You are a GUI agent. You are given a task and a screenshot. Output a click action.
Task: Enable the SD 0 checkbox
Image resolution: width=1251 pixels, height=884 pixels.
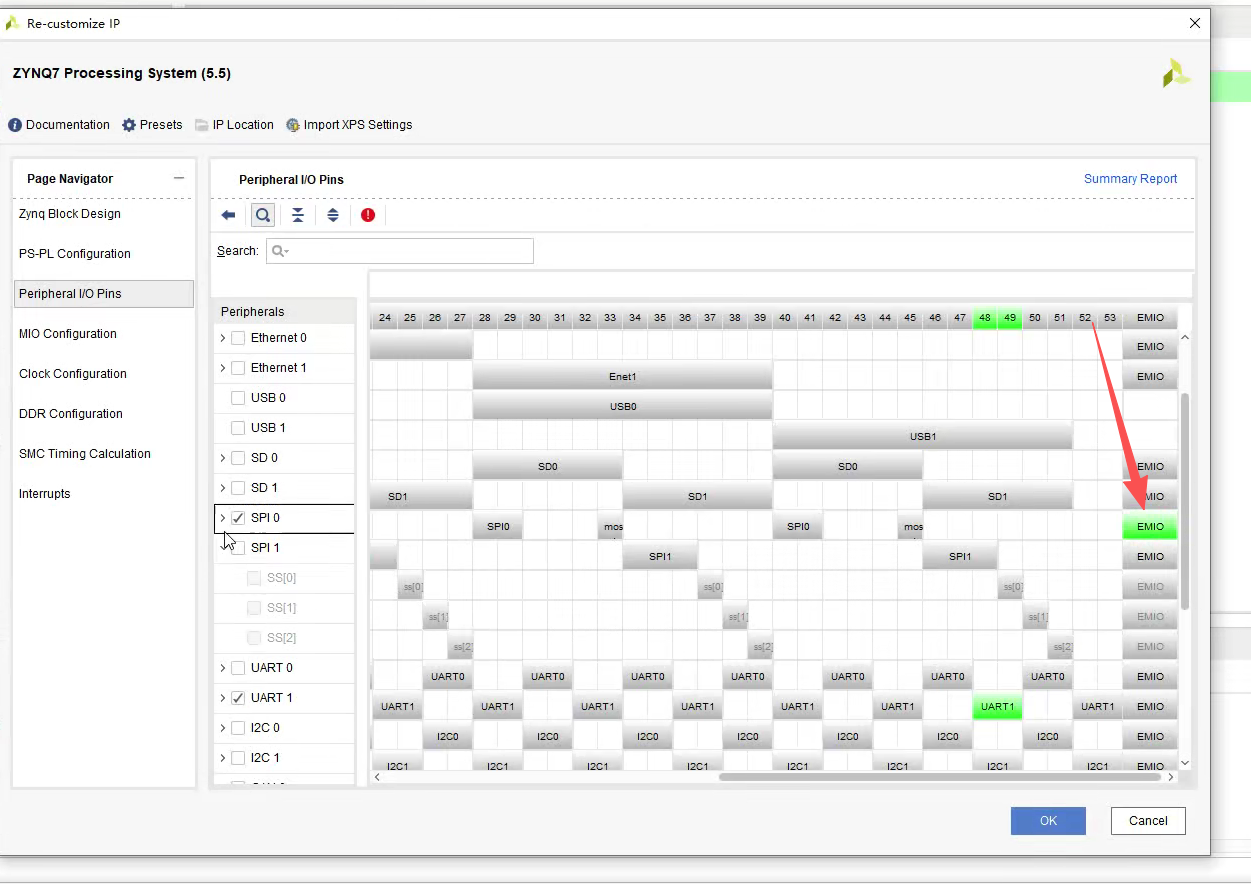click(238, 458)
